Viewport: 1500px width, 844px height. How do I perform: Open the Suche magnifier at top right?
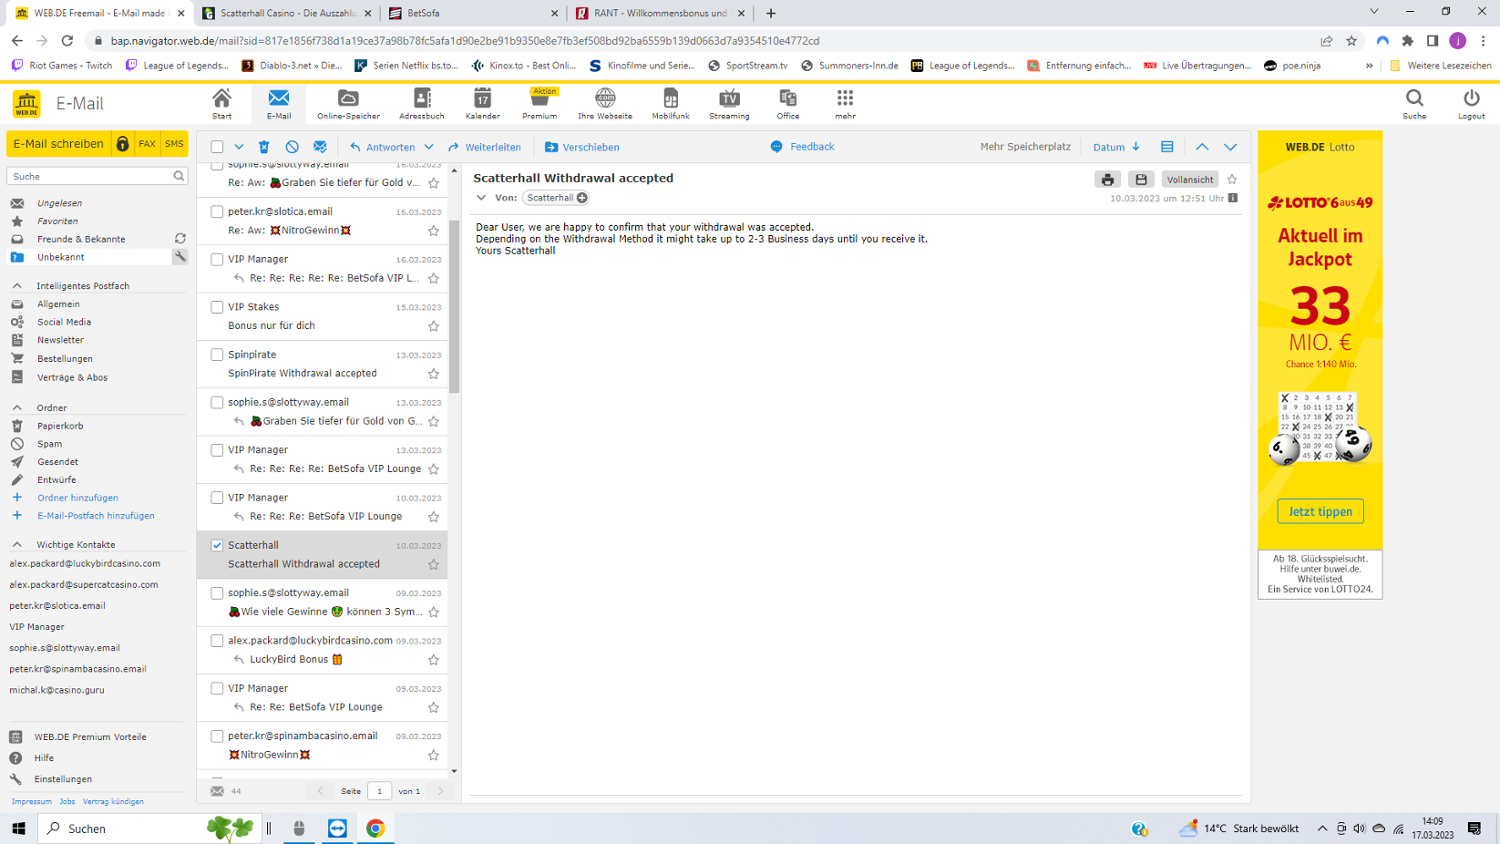coord(1414,102)
